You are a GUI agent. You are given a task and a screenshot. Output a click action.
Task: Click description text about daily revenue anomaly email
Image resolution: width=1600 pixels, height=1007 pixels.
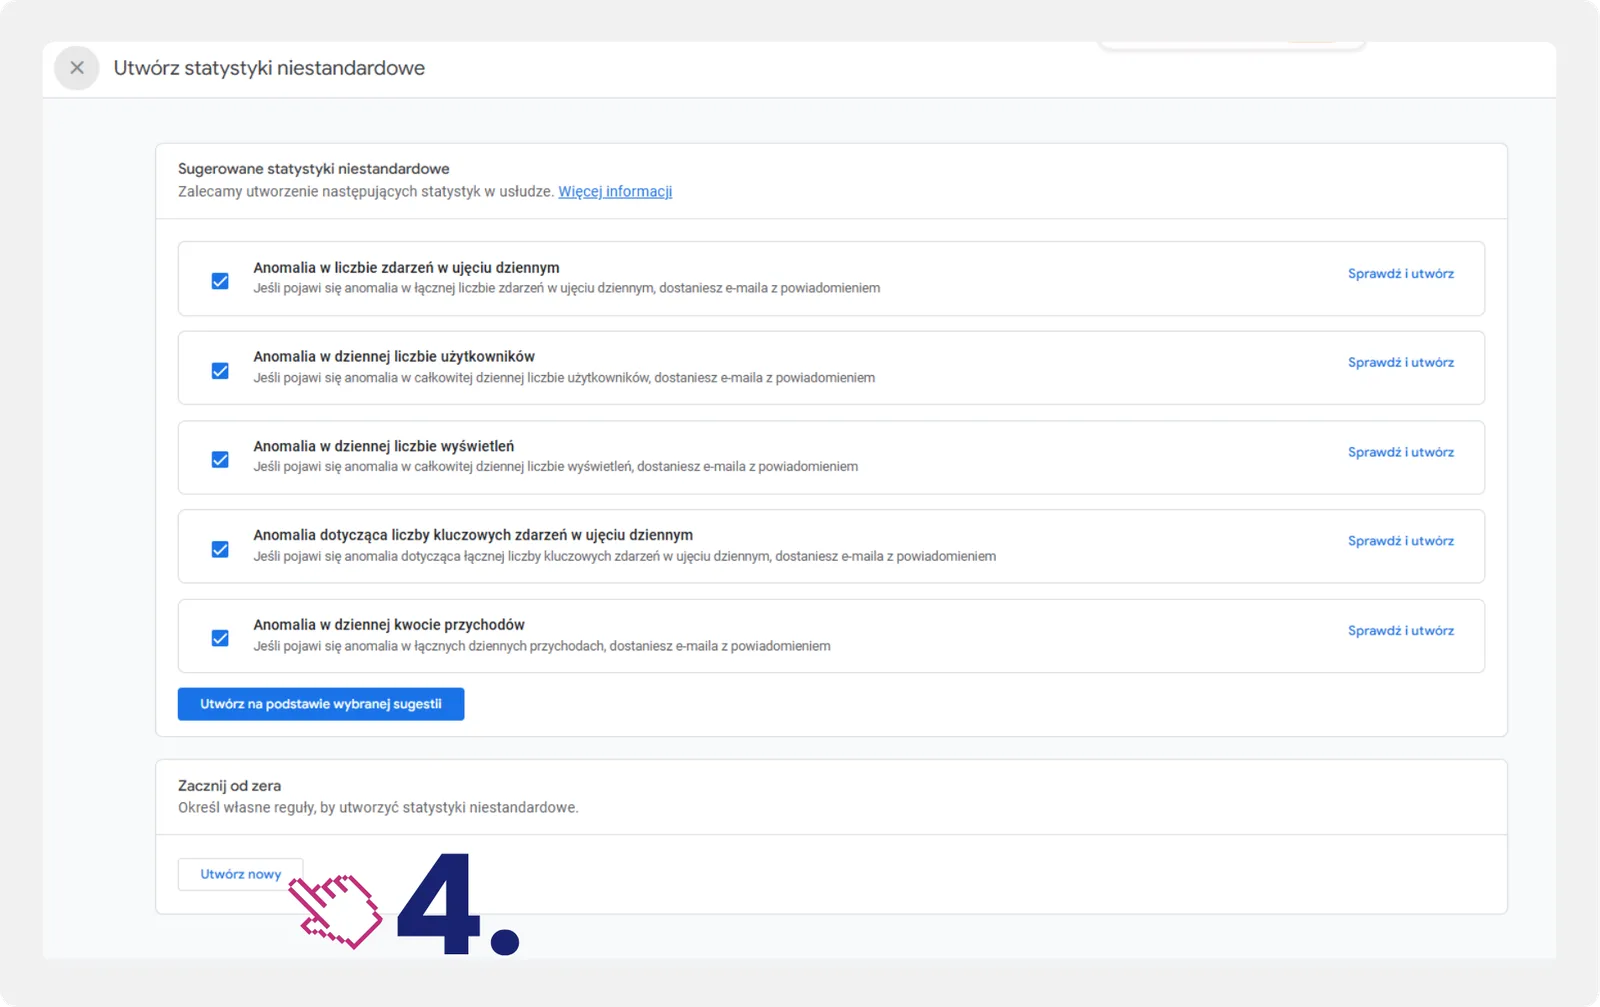pos(542,646)
